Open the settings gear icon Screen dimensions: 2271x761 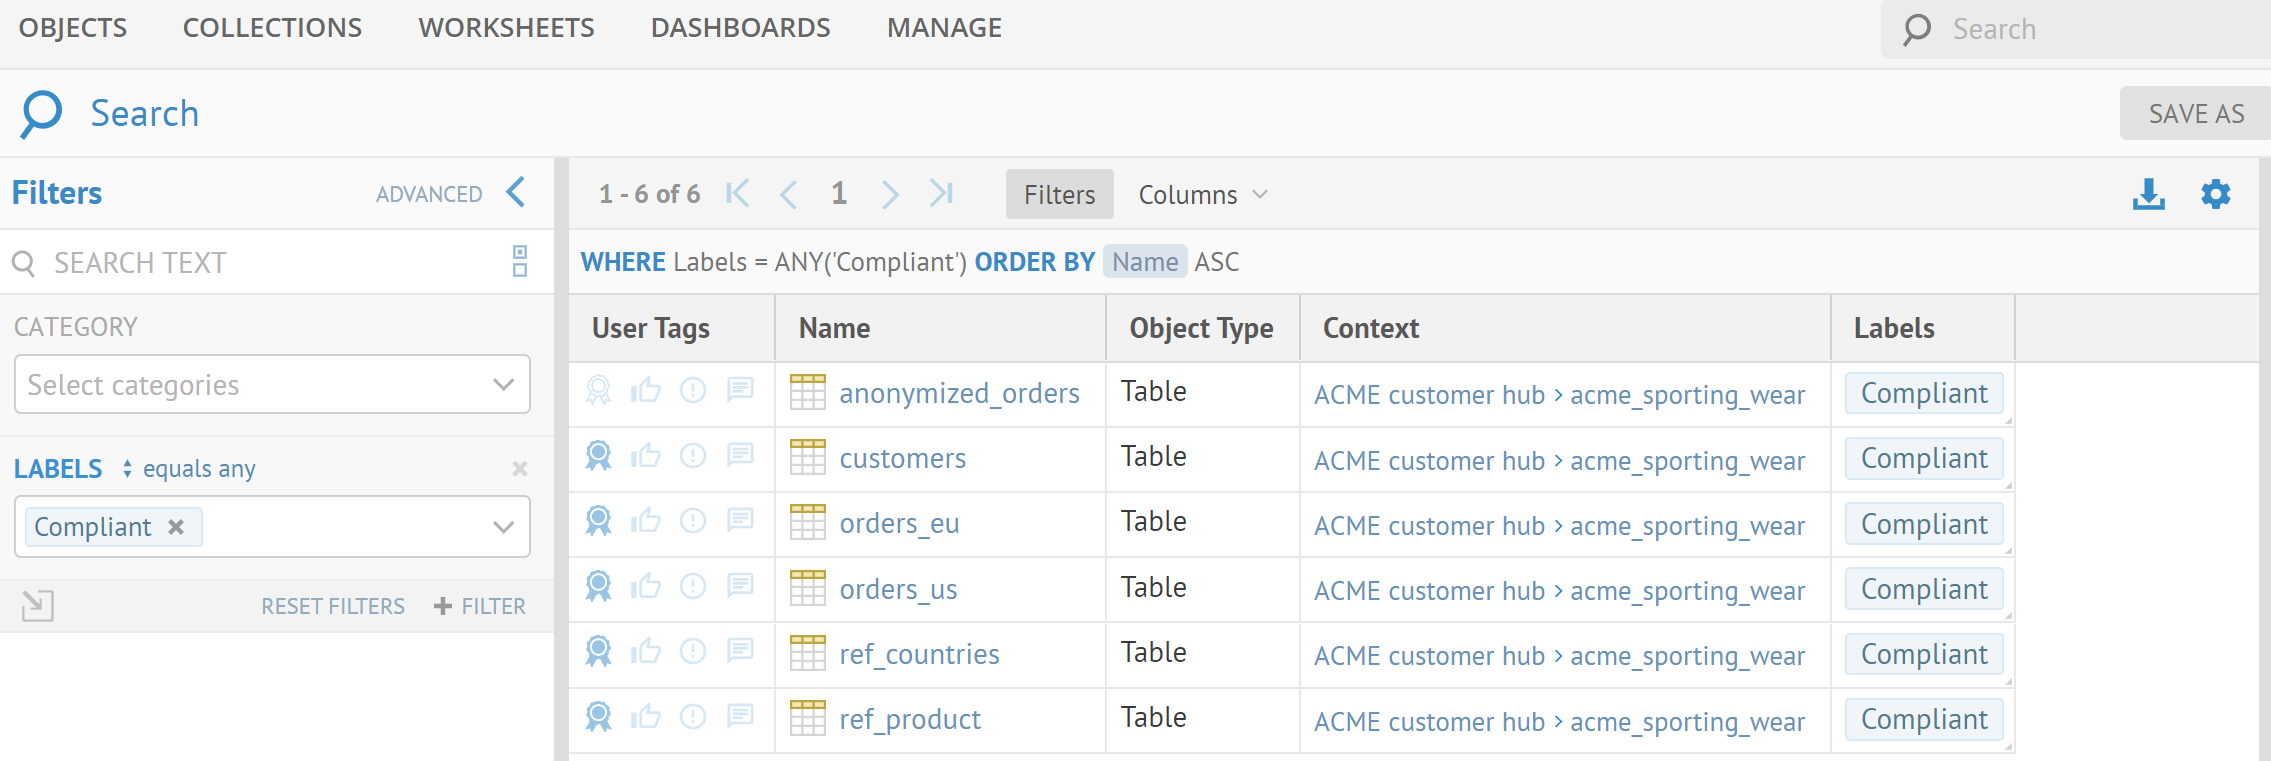(2215, 194)
